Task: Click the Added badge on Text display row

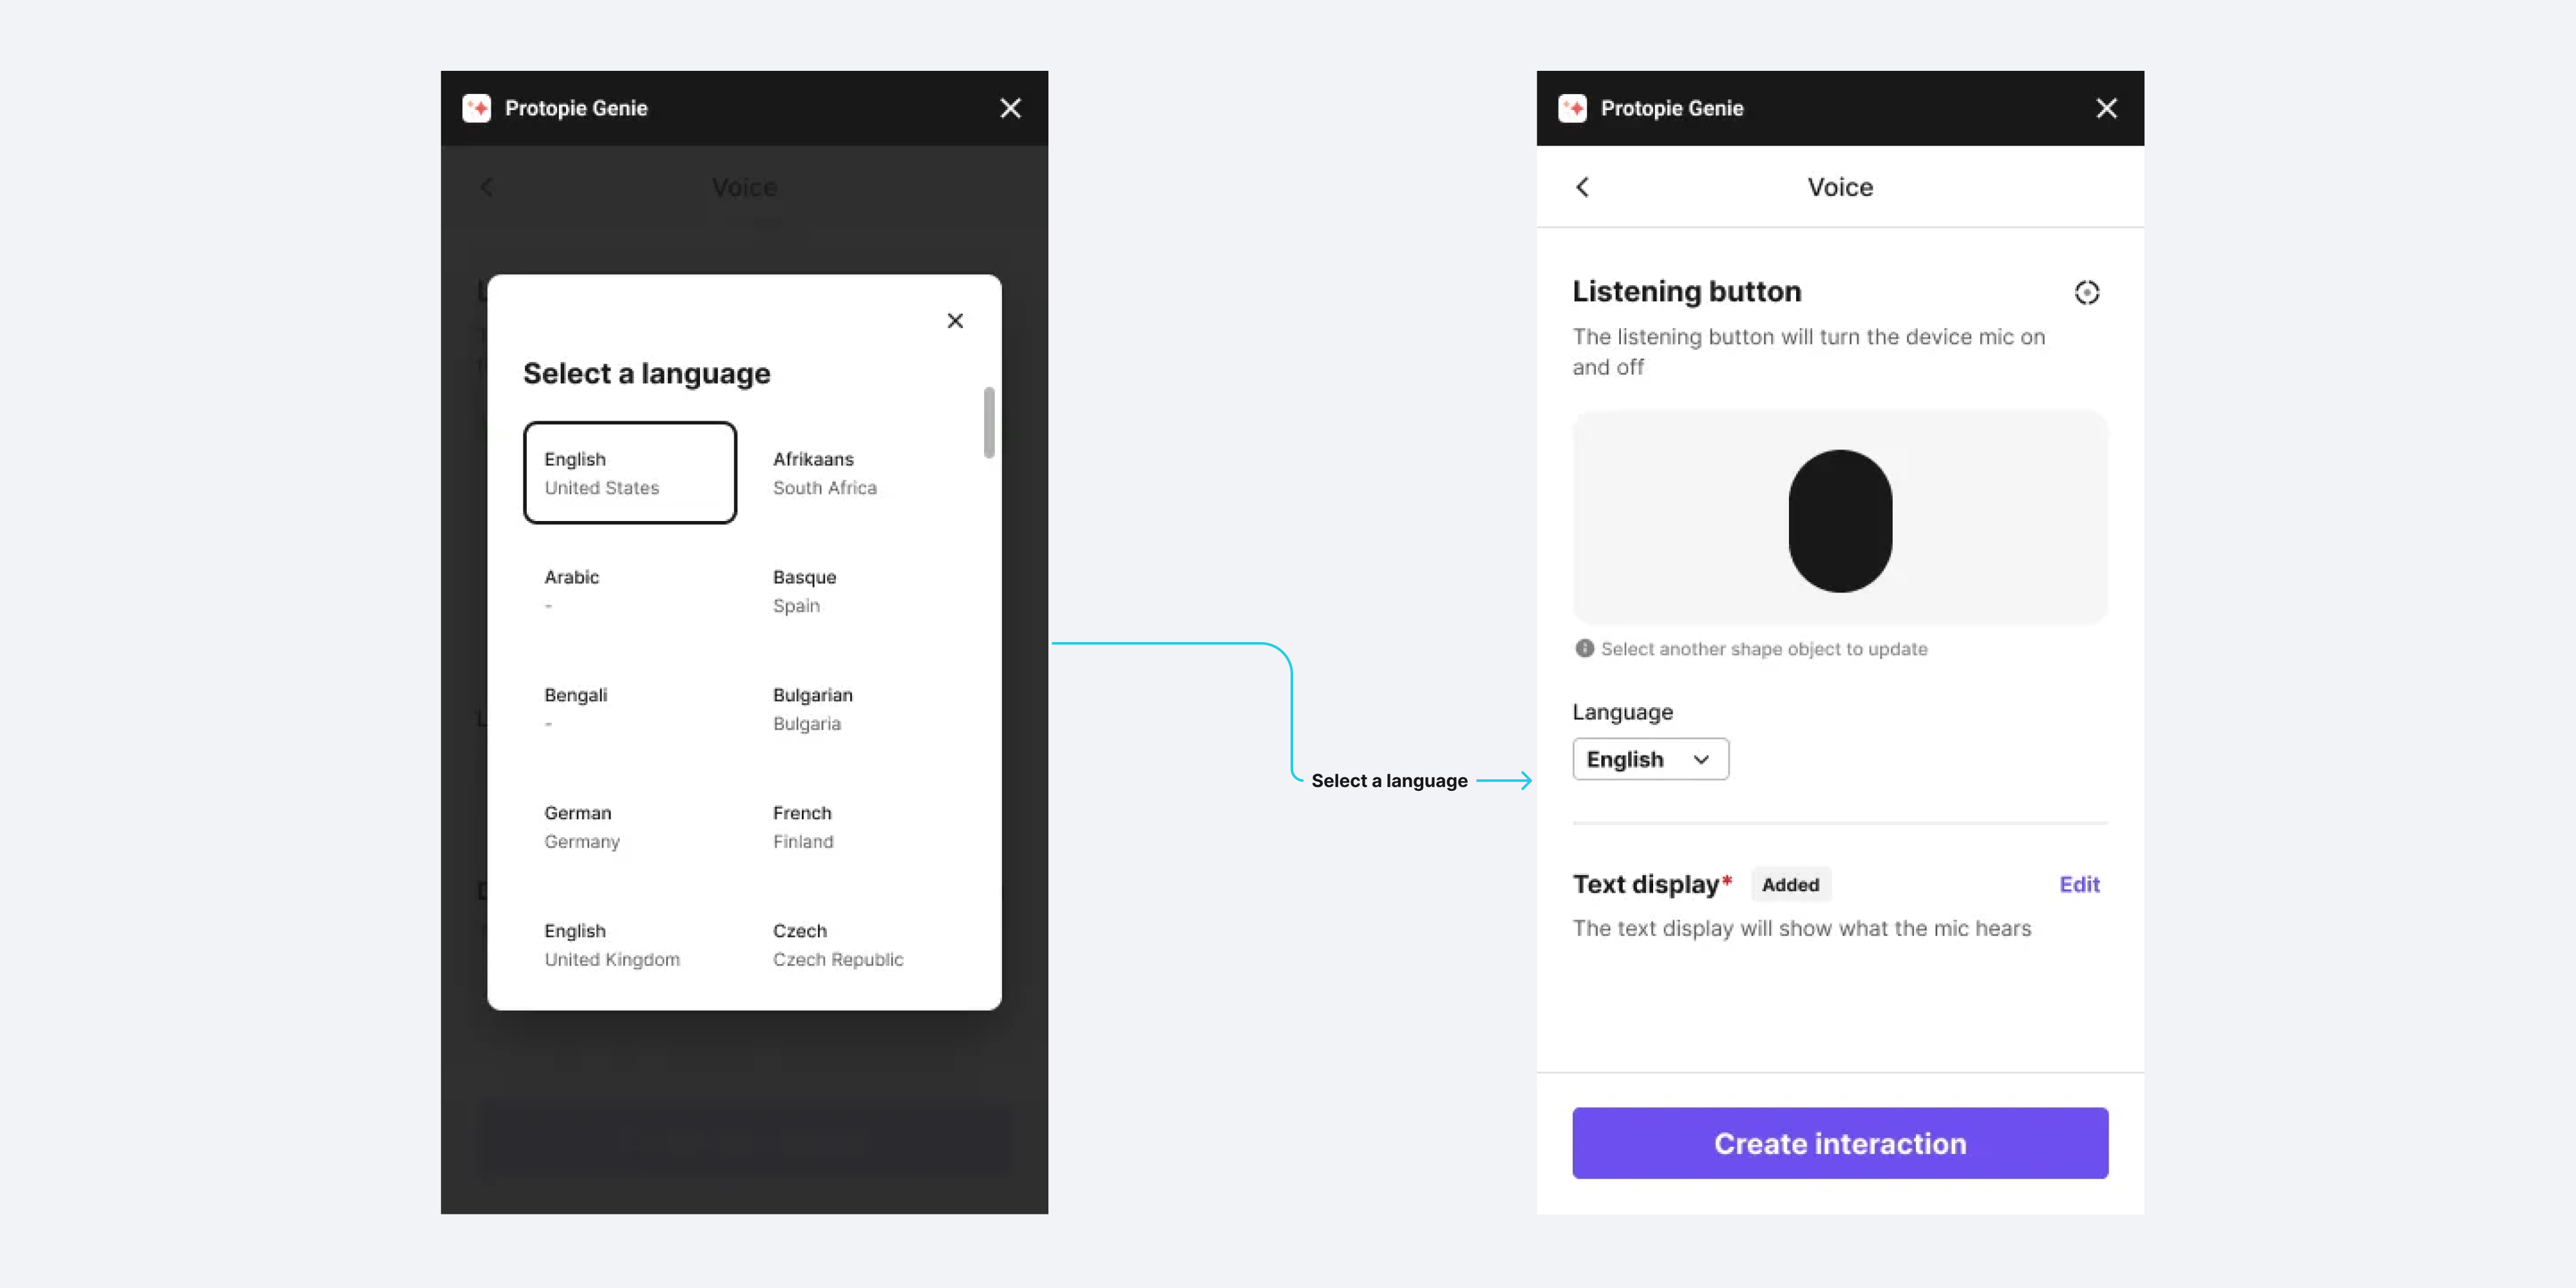Action: pyautogui.click(x=1789, y=884)
